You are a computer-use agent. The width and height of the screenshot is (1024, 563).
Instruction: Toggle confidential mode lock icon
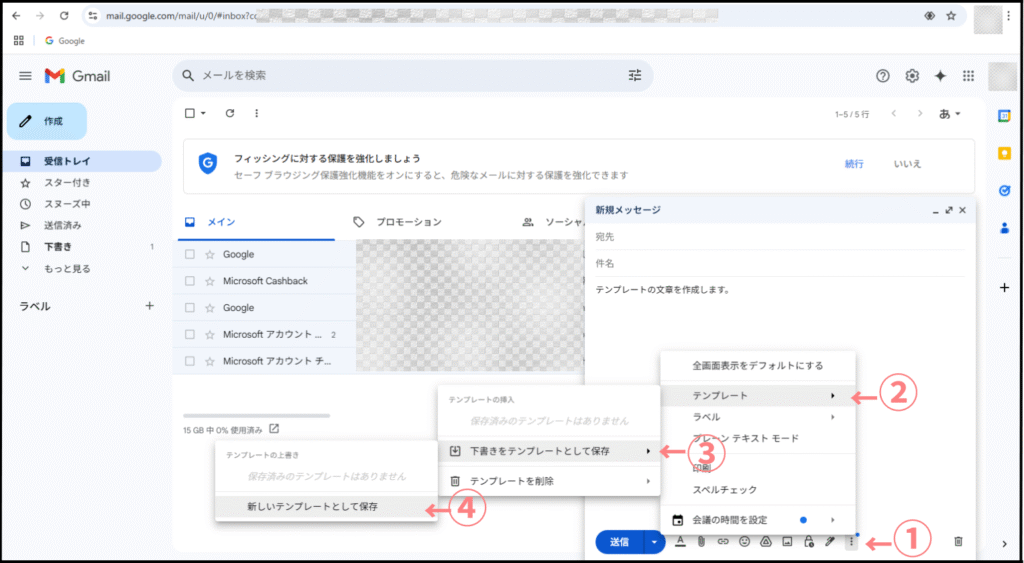[808, 541]
